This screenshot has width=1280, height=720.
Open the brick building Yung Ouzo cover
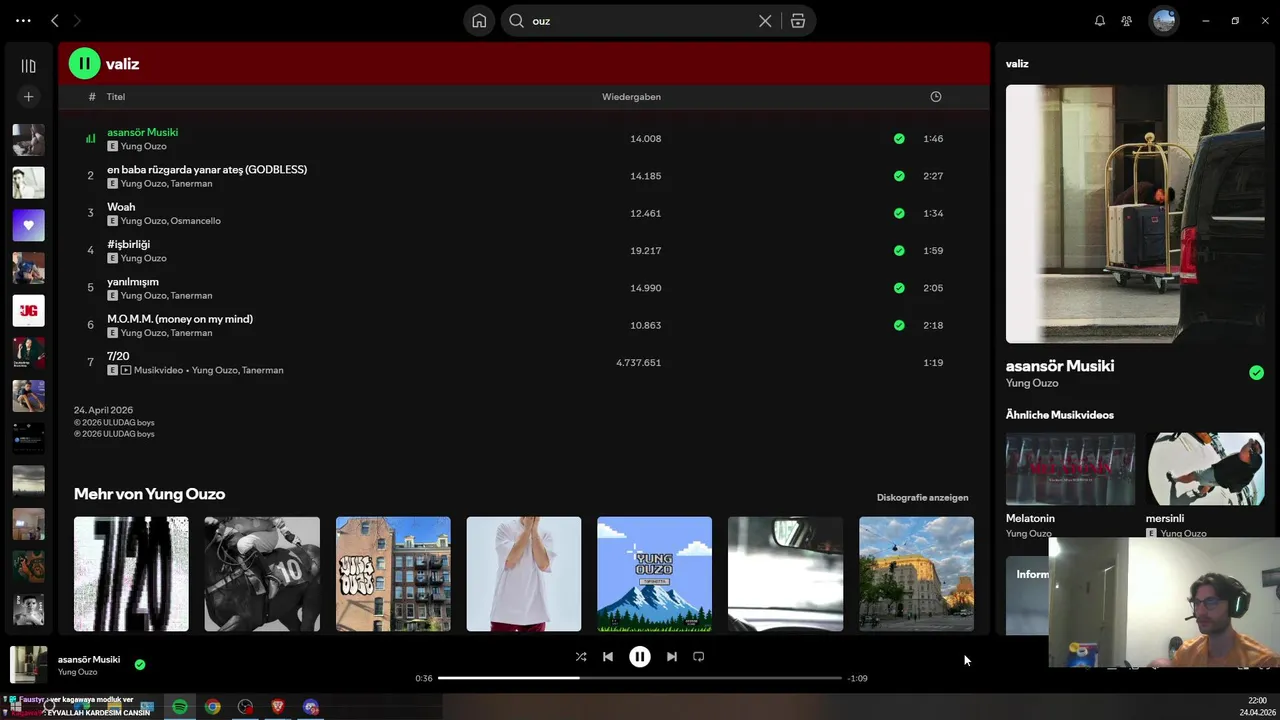(393, 574)
